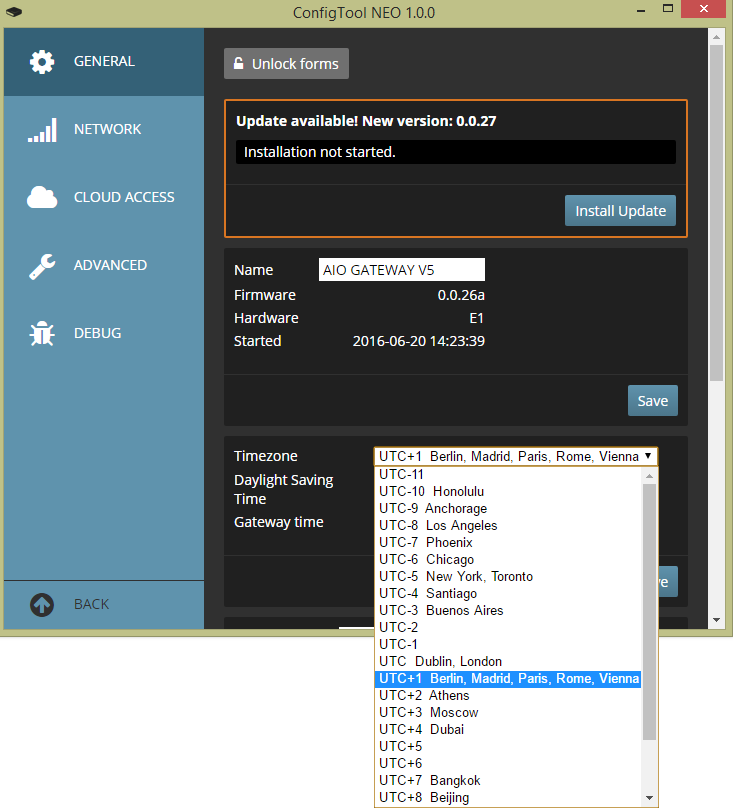The image size is (733, 810).
Task: Choose the UTC-1 option
Action: point(508,645)
